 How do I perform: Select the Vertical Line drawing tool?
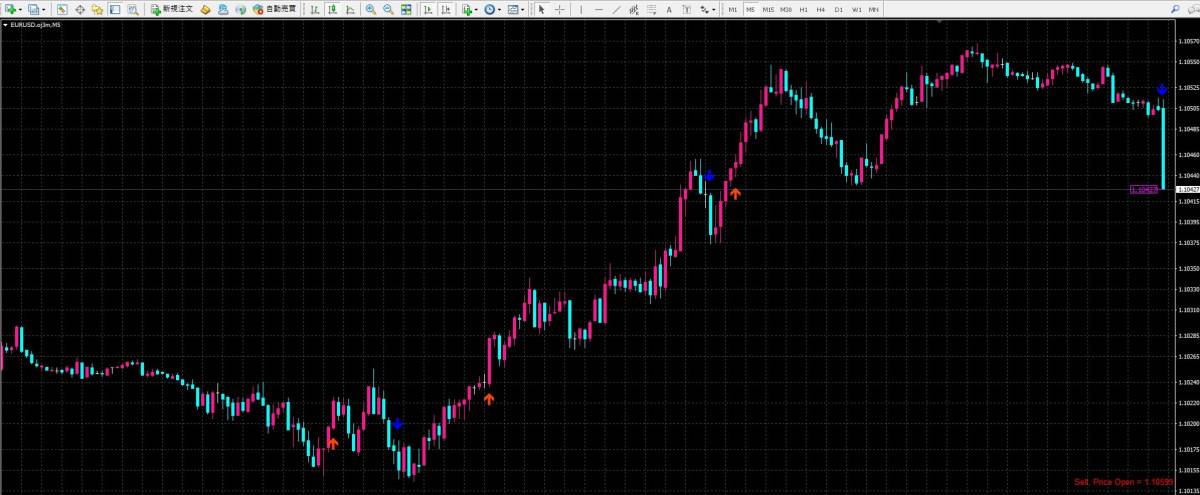[x=581, y=9]
